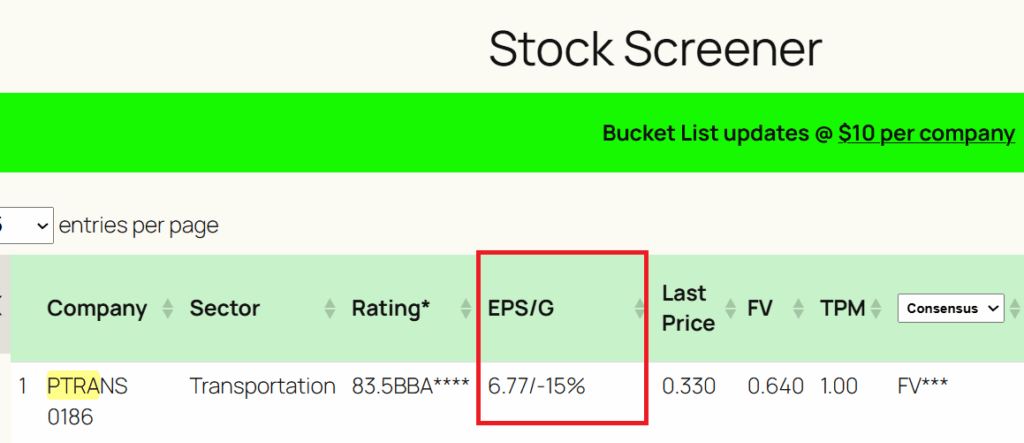
Task: Sort by EPS/G using its arrow icon
Action: tap(640, 309)
